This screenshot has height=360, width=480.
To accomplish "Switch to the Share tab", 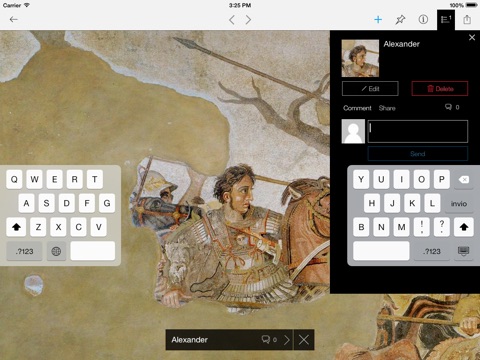I will (387, 108).
